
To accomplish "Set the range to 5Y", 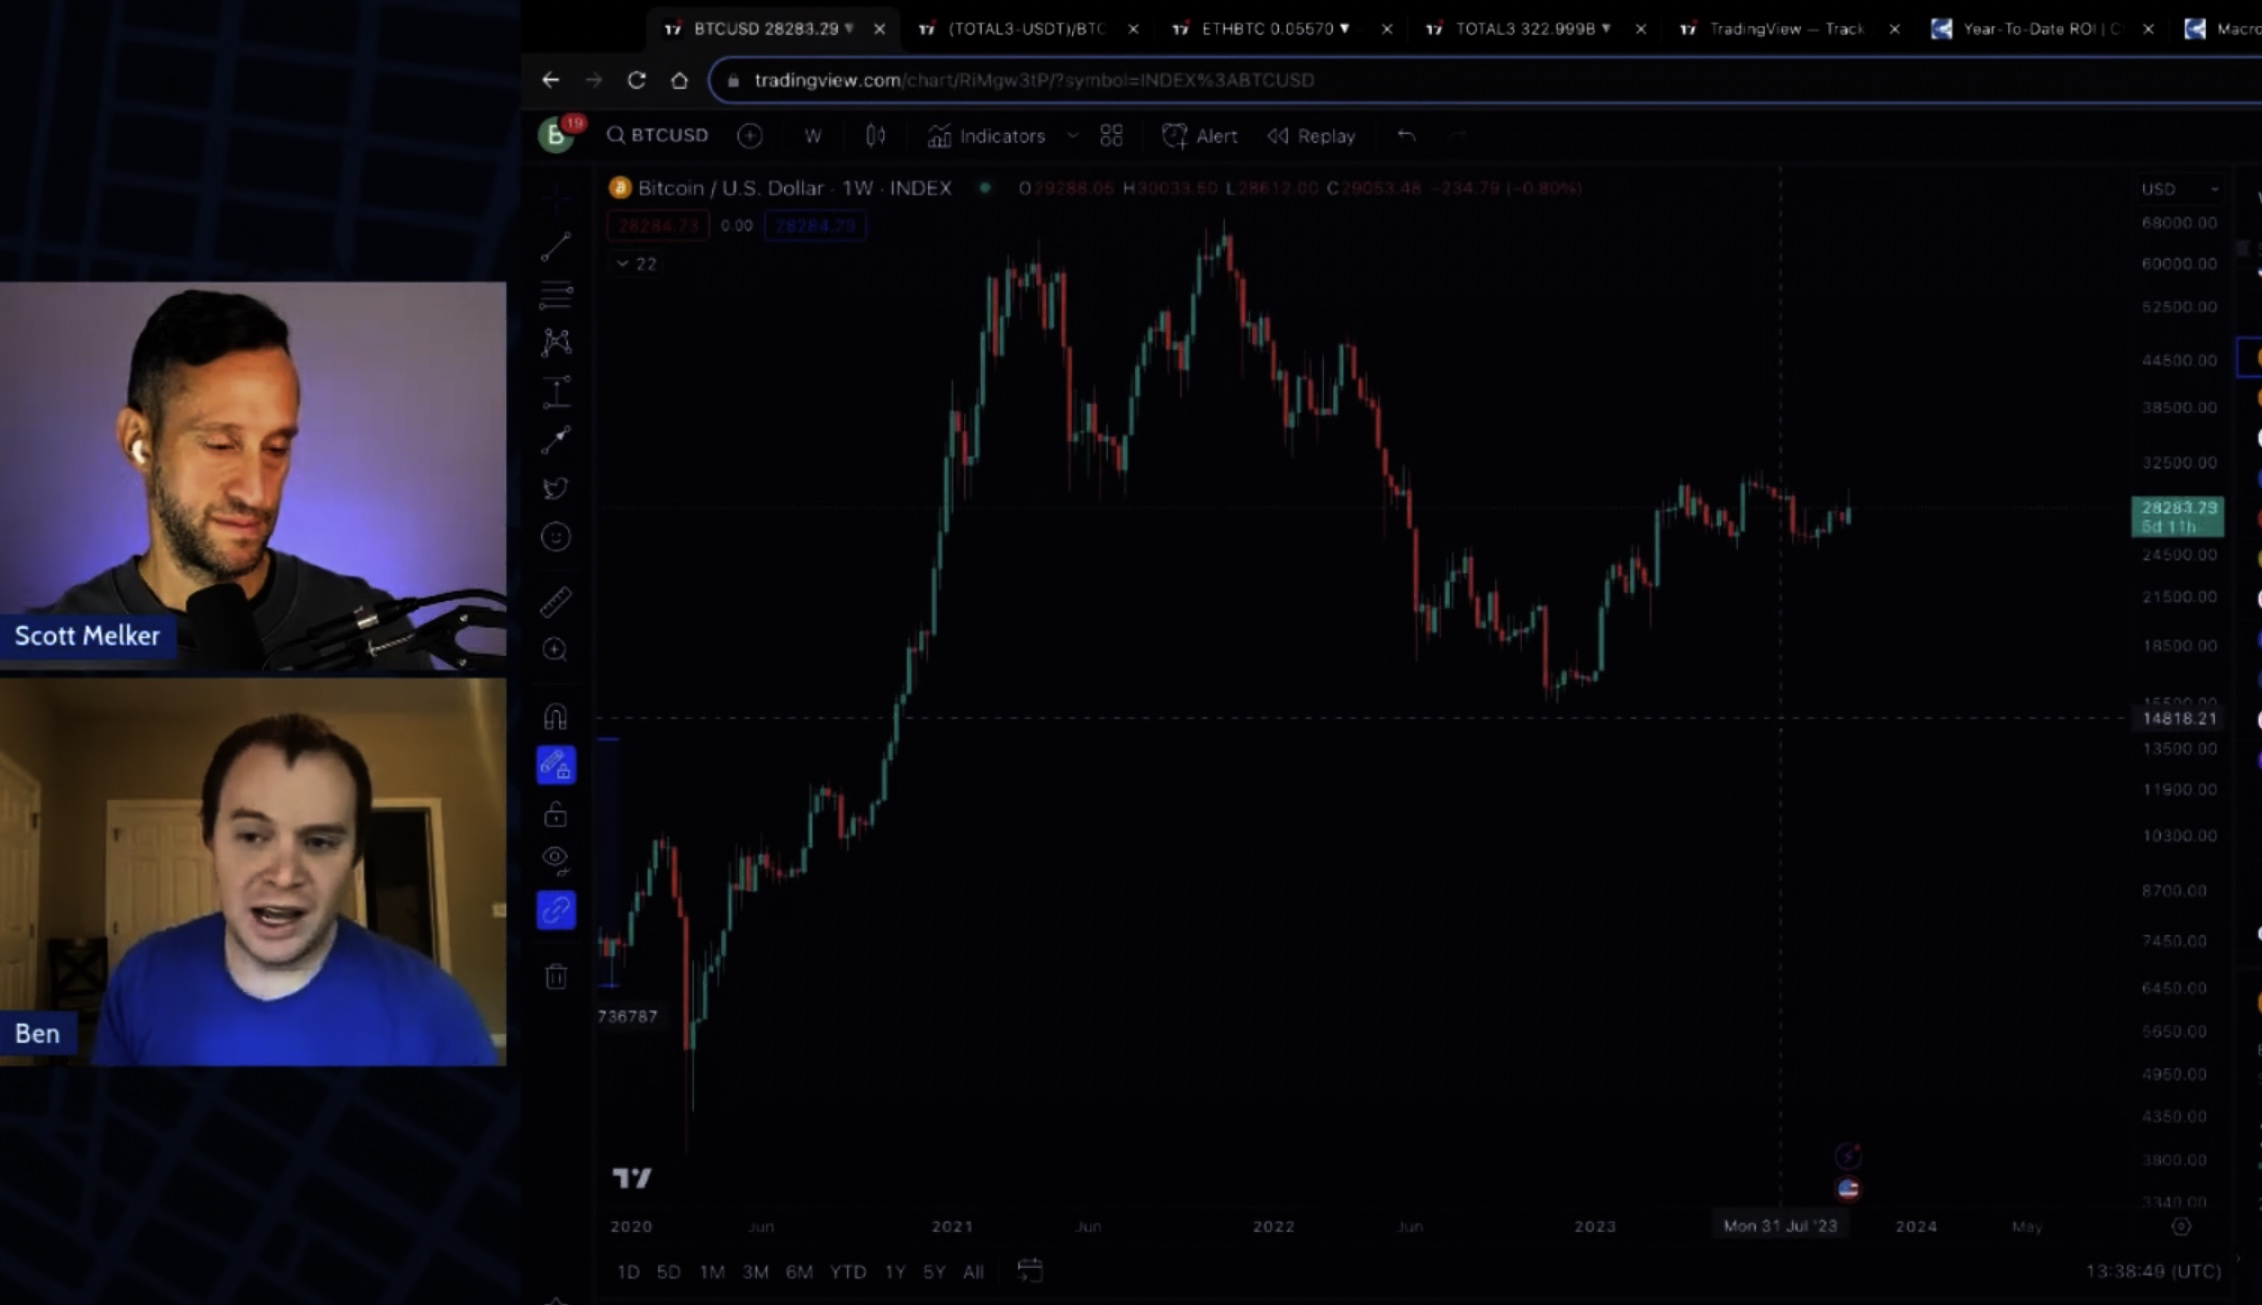I will tap(934, 1271).
